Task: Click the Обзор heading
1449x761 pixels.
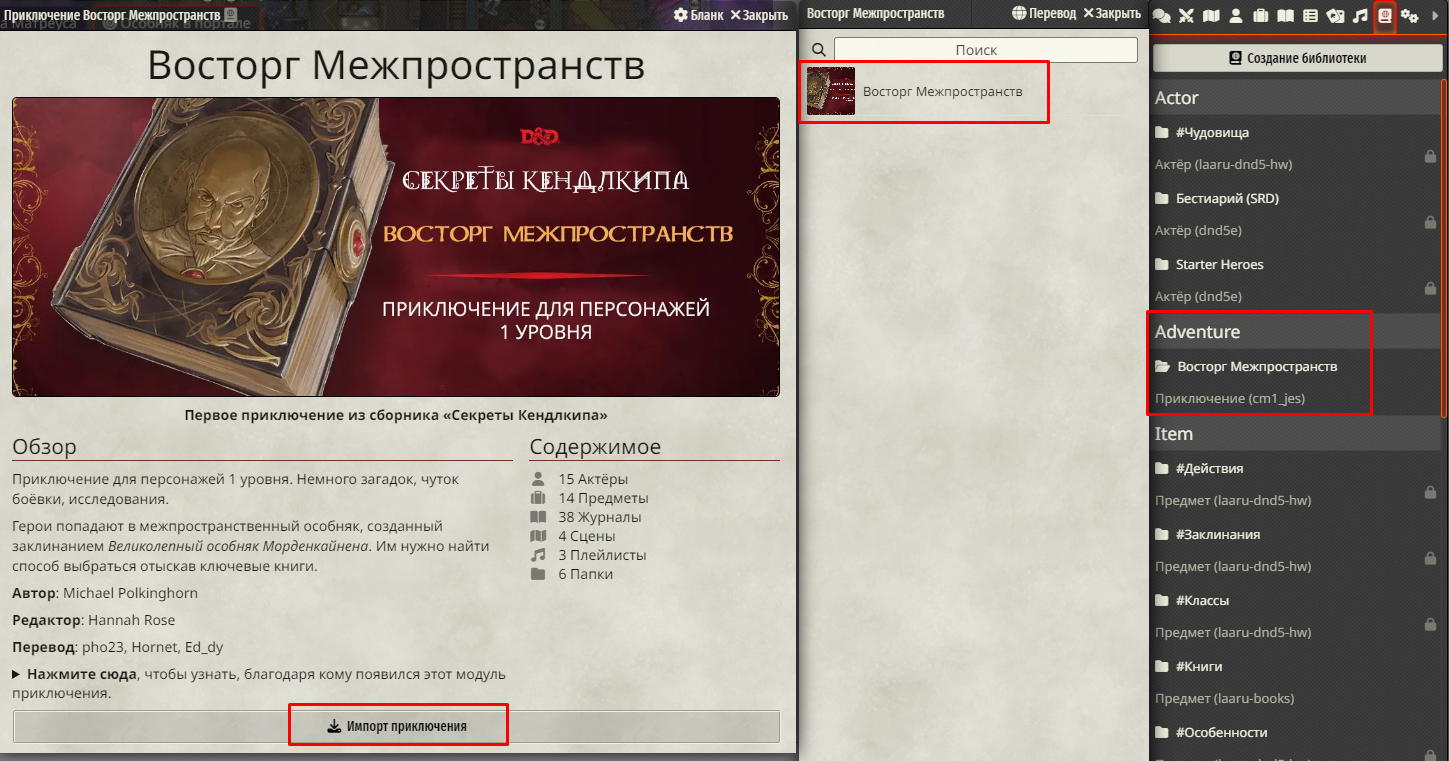Action: [x=44, y=446]
